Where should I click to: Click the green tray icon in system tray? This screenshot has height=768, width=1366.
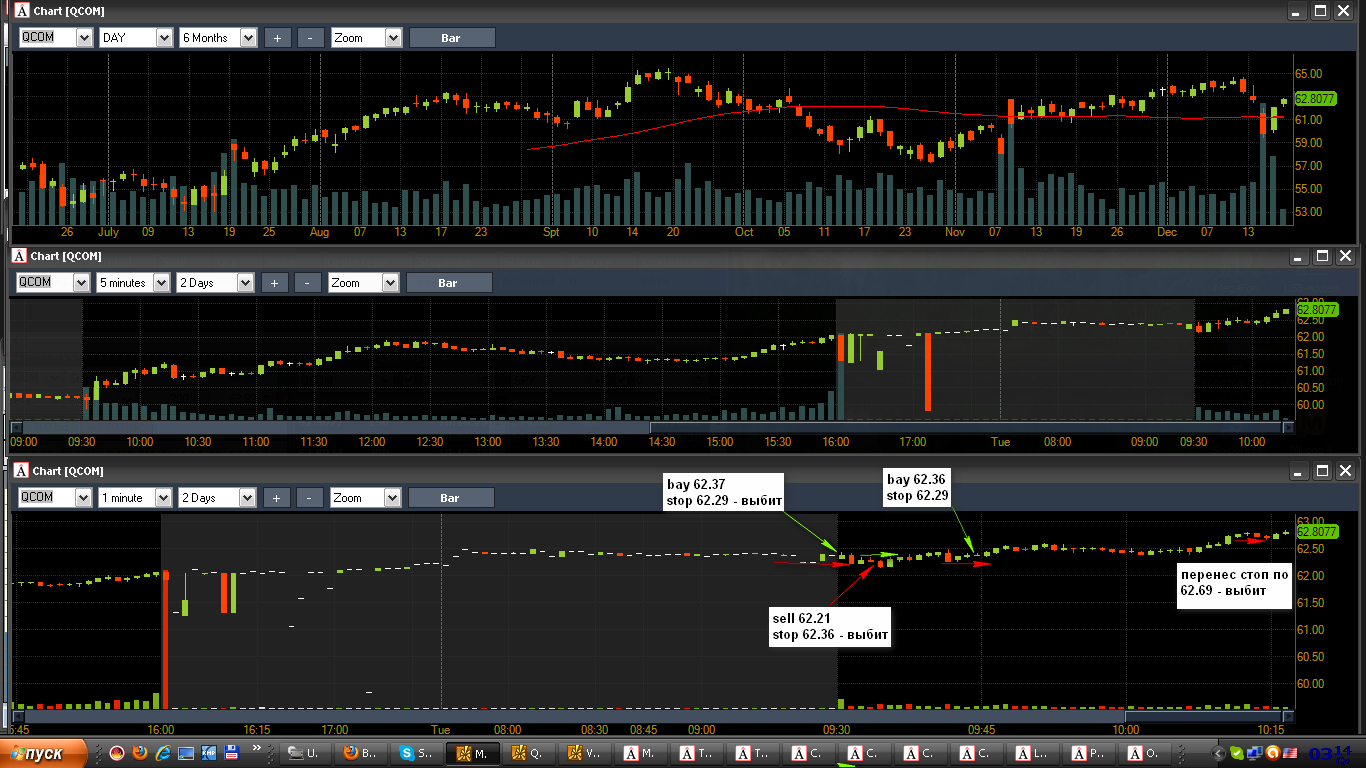(1238, 753)
